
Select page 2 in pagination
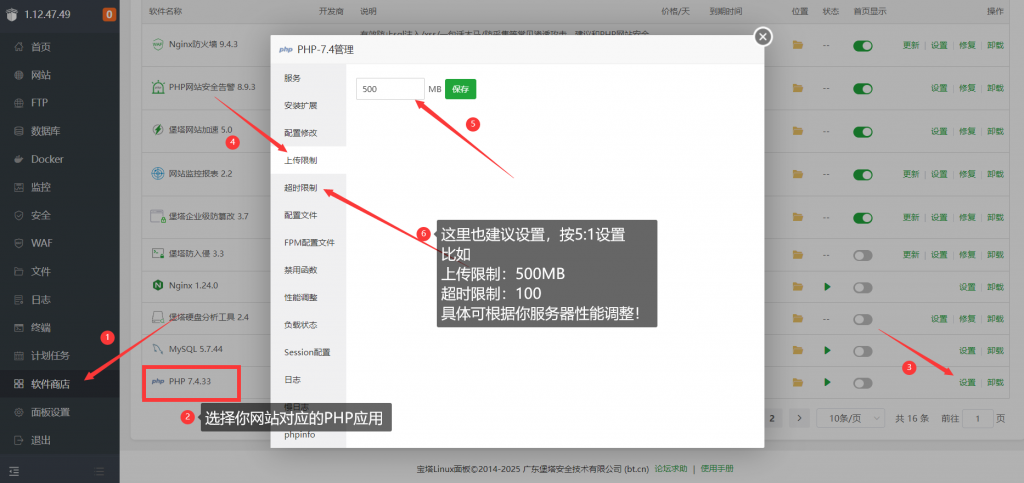point(772,418)
